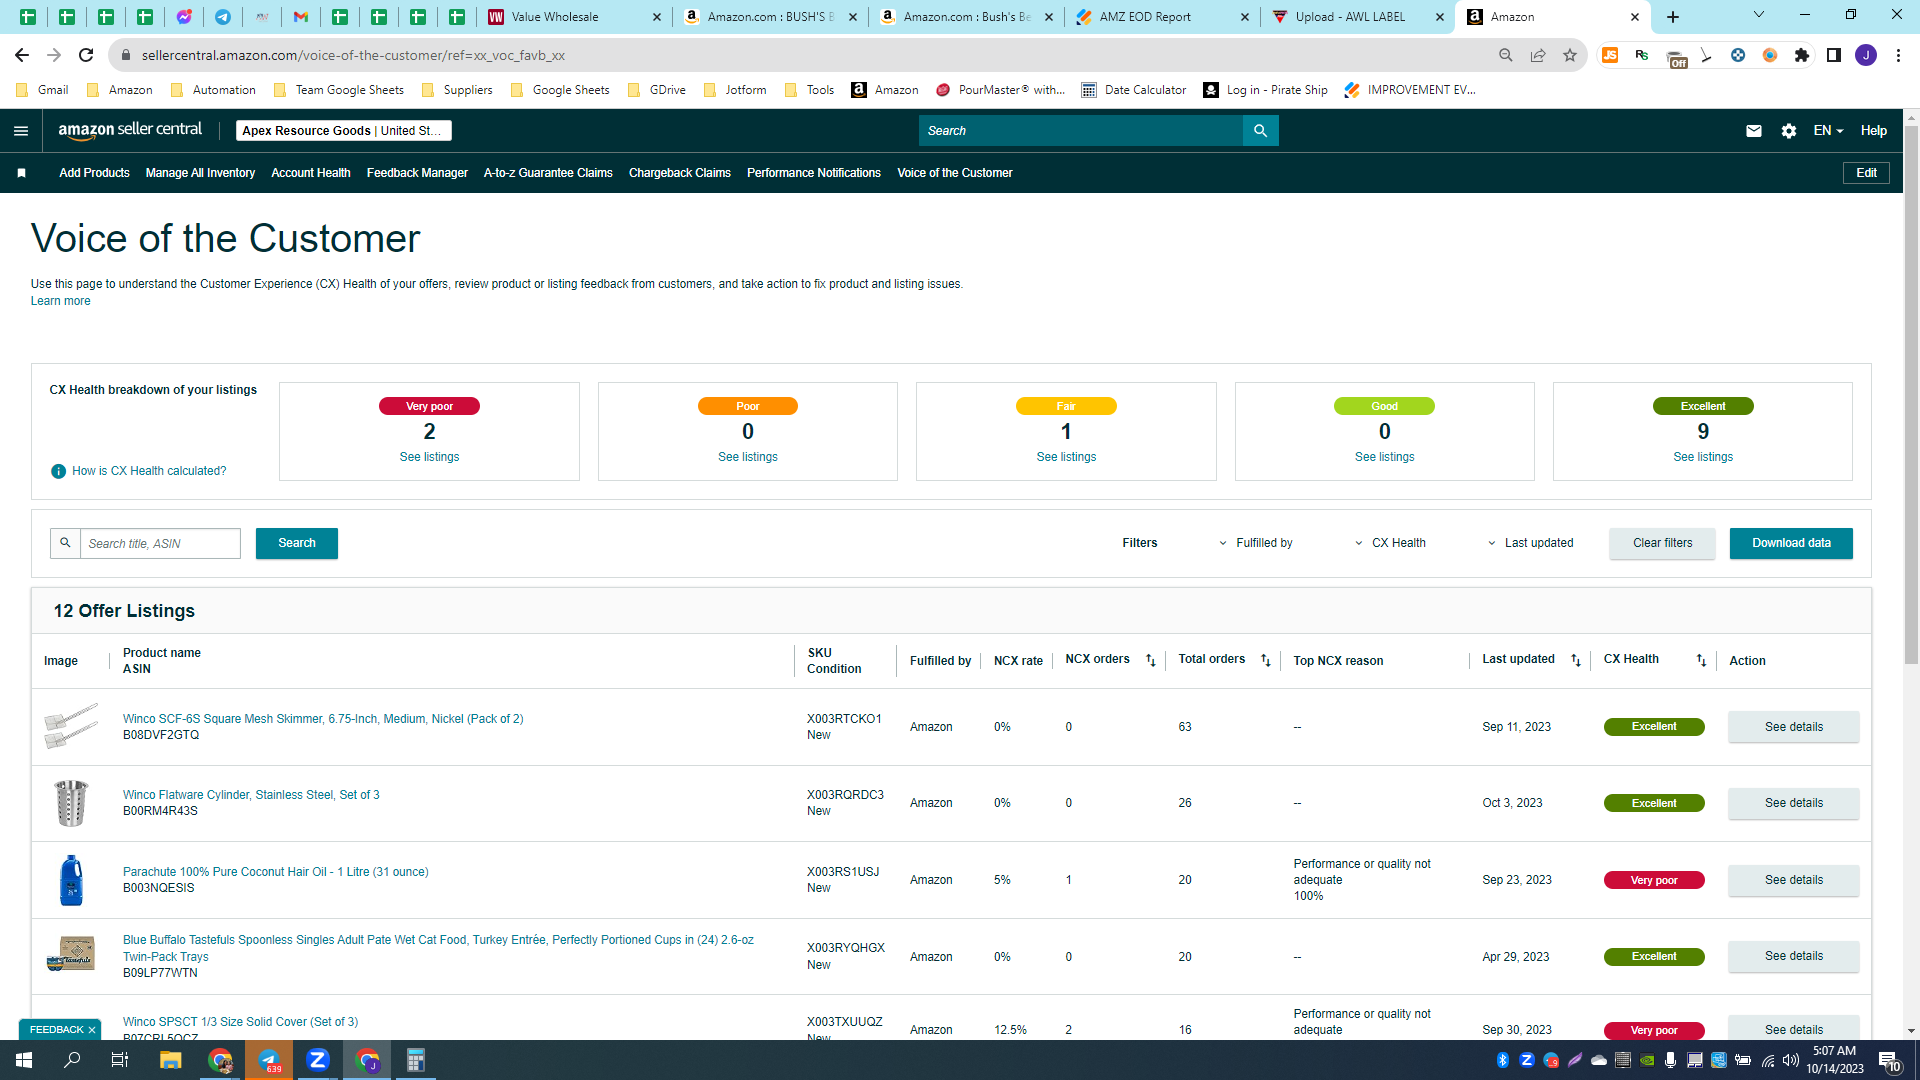Open A-to-z Guarantee Claims
Screen dimensions: 1920x1080
[x=548, y=173]
